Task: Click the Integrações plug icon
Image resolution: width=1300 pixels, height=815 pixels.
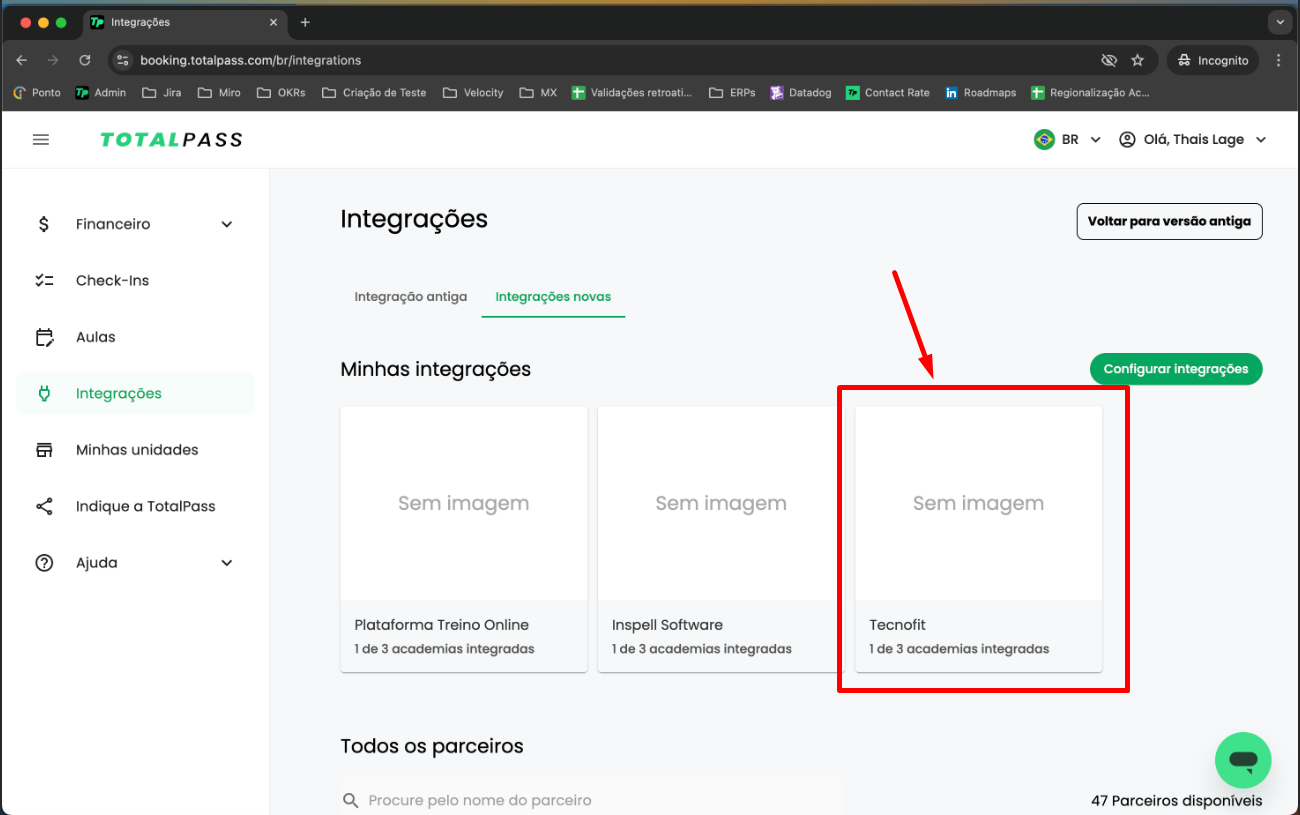Action: tap(44, 394)
